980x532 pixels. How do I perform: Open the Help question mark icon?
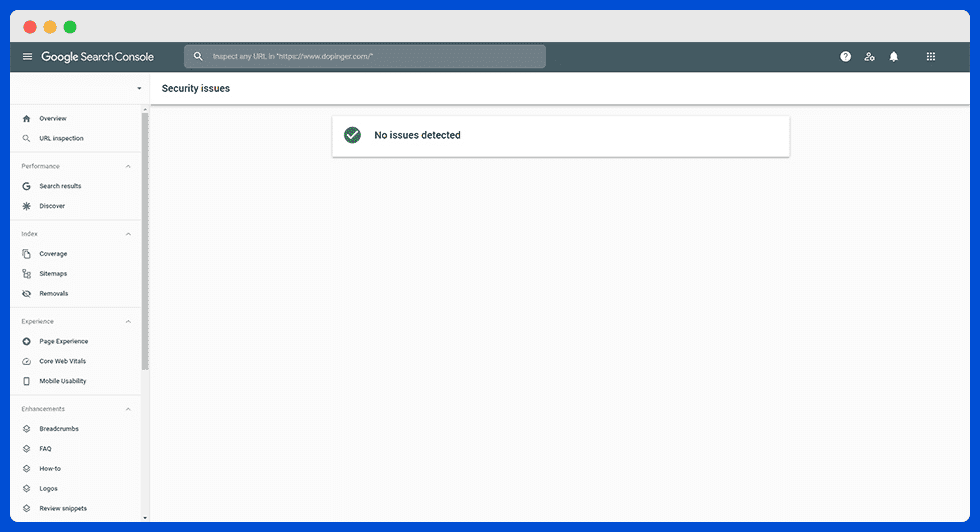click(x=845, y=56)
